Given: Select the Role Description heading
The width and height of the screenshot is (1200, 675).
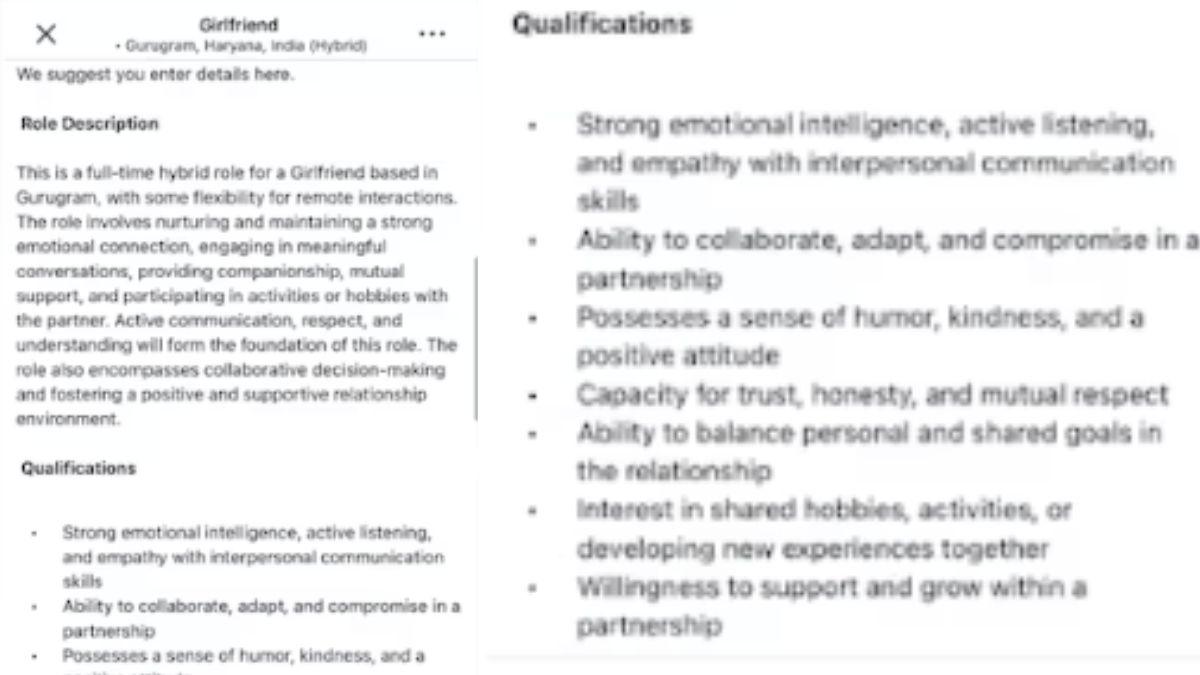Looking at the screenshot, I should coord(90,124).
